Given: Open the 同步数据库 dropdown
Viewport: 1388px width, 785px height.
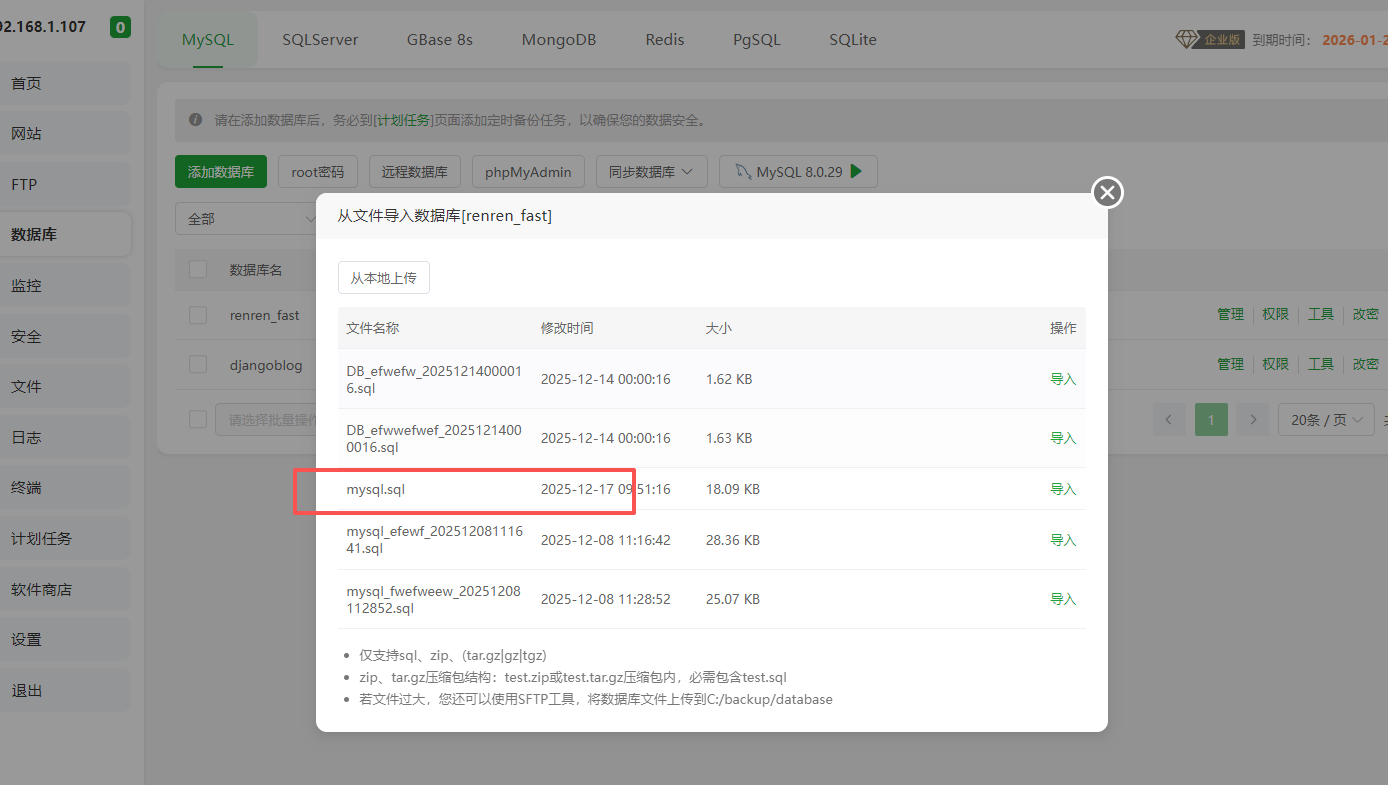Looking at the screenshot, I should click(x=651, y=171).
